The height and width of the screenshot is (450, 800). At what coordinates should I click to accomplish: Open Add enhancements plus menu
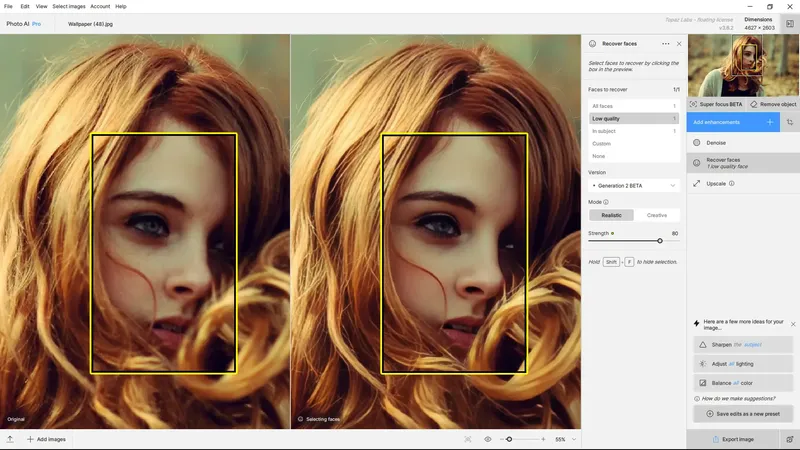(x=770, y=122)
